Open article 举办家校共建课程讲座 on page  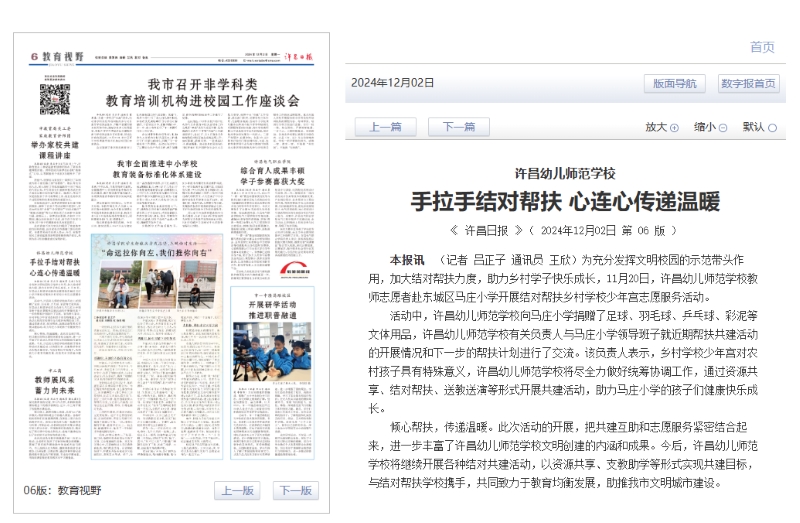pyautogui.click(x=54, y=144)
